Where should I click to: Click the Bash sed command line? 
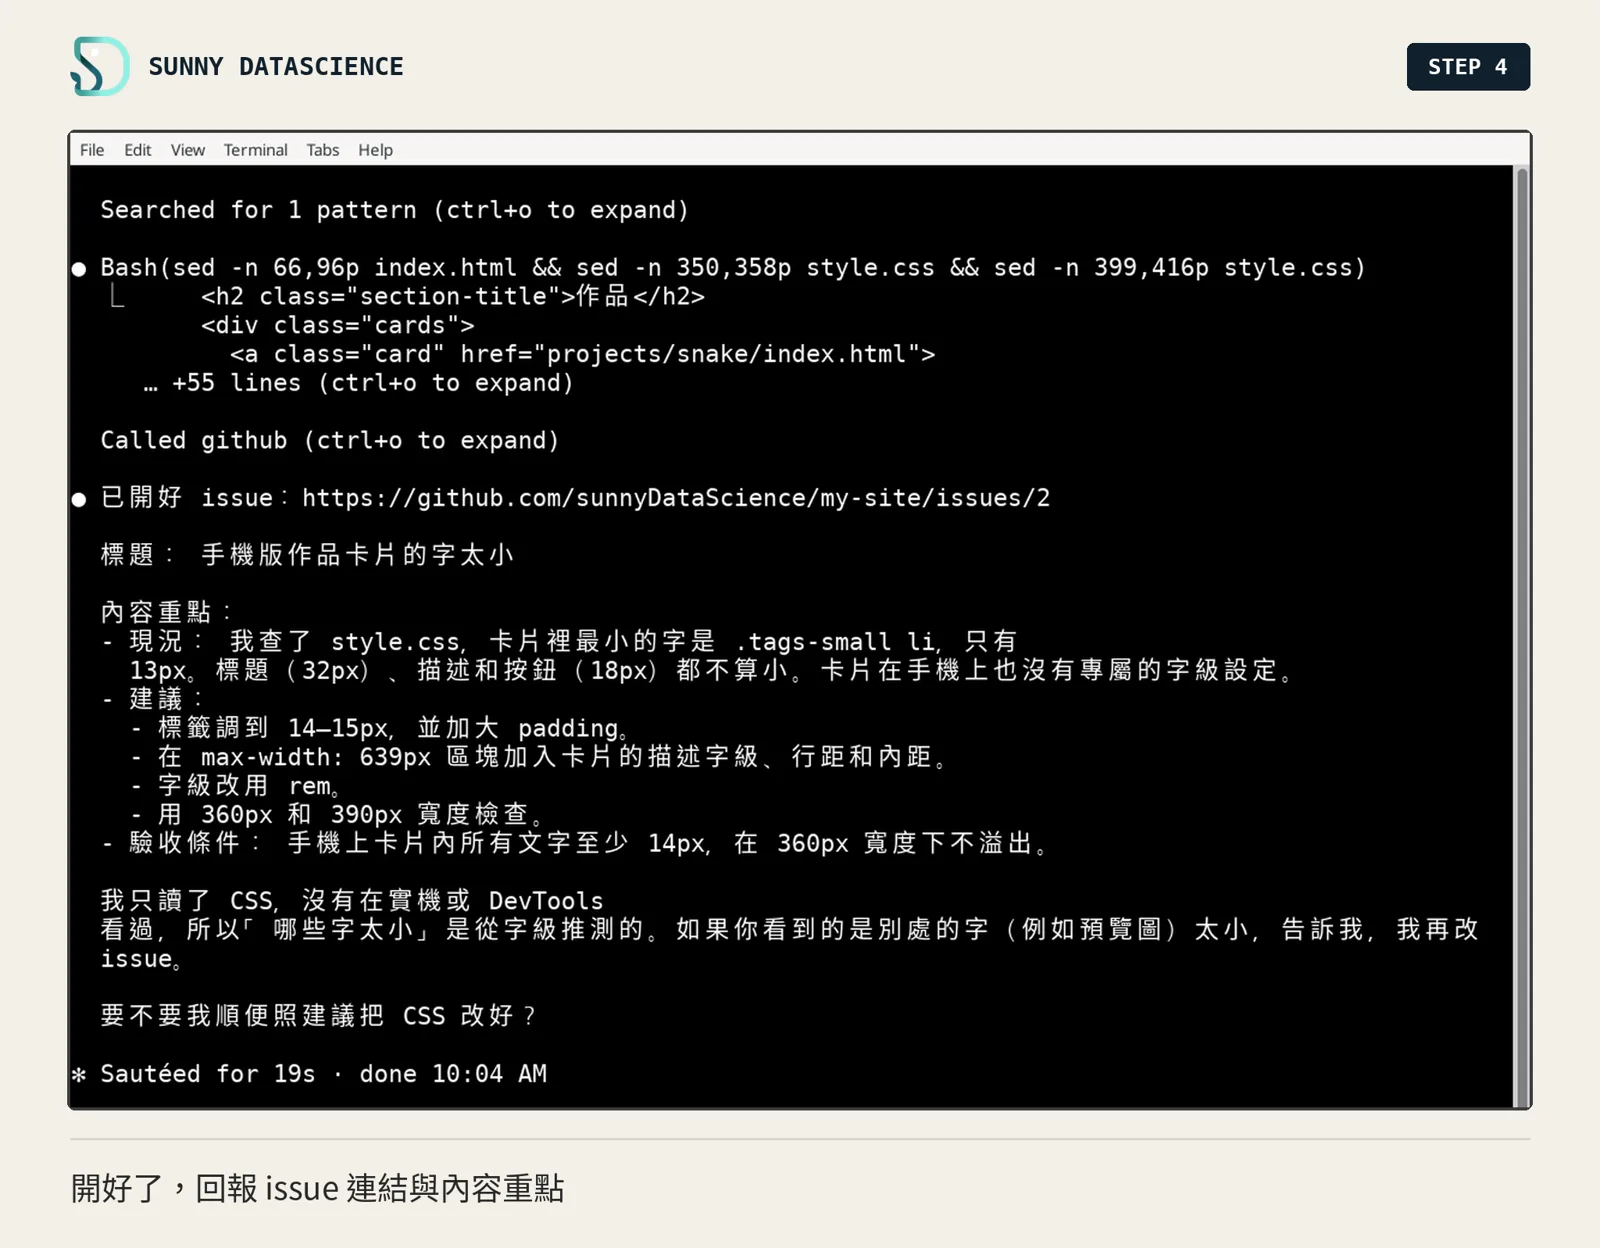point(733,268)
